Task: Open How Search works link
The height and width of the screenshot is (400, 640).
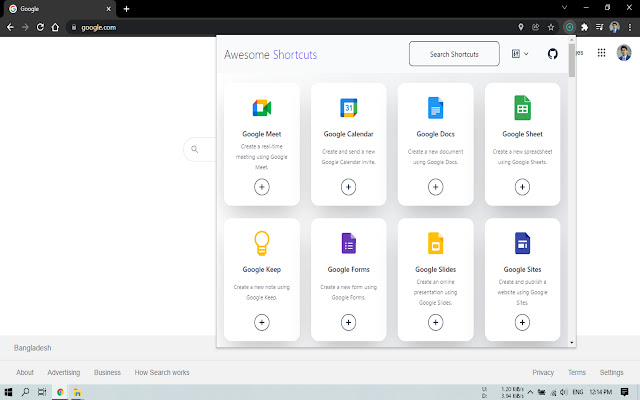Action: (x=162, y=372)
